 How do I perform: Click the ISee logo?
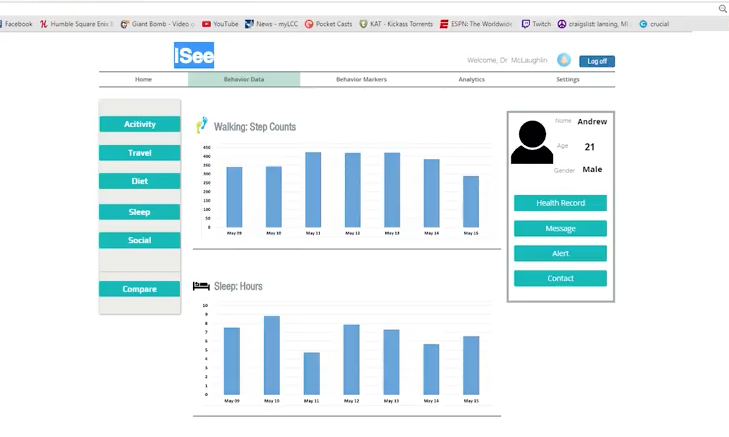tap(194, 56)
